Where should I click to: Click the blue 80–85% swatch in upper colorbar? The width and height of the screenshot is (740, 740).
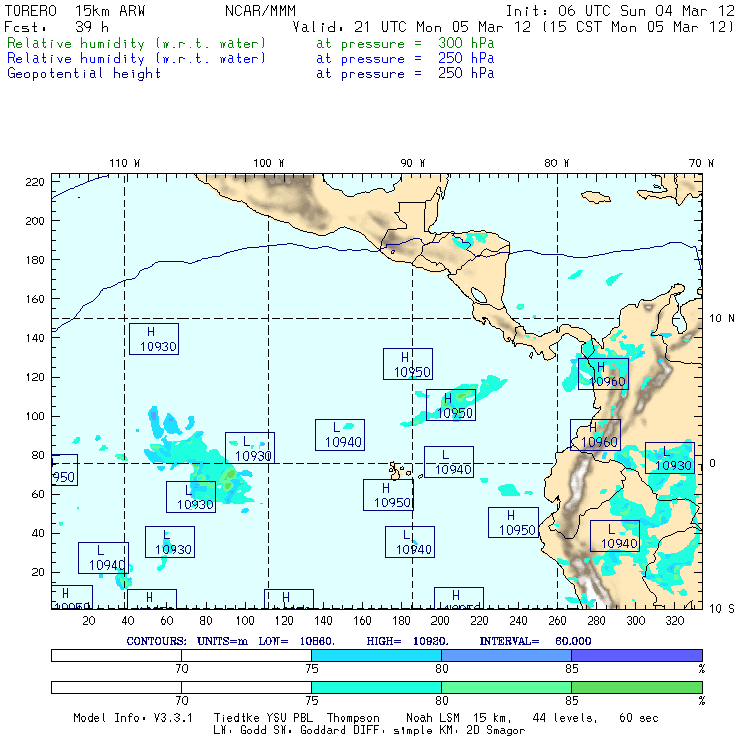pos(506,655)
